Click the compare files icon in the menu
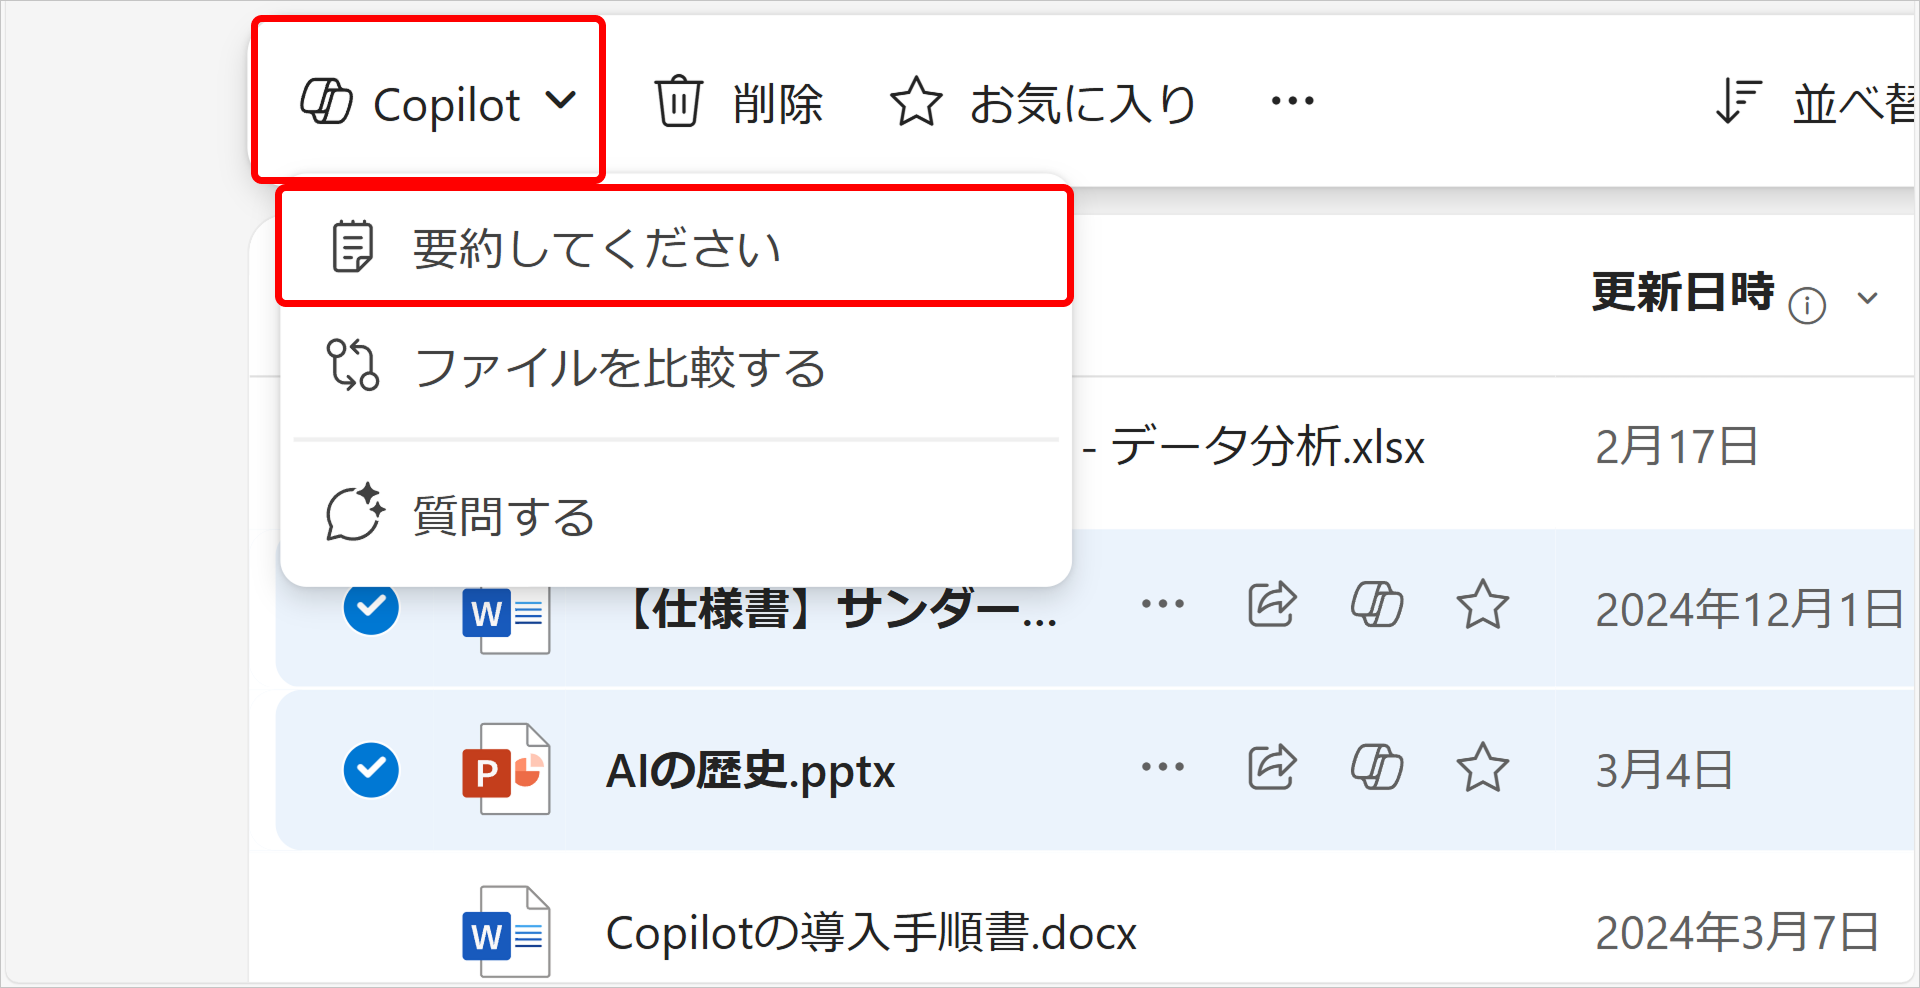Viewport: 1920px width, 988px height. (352, 365)
